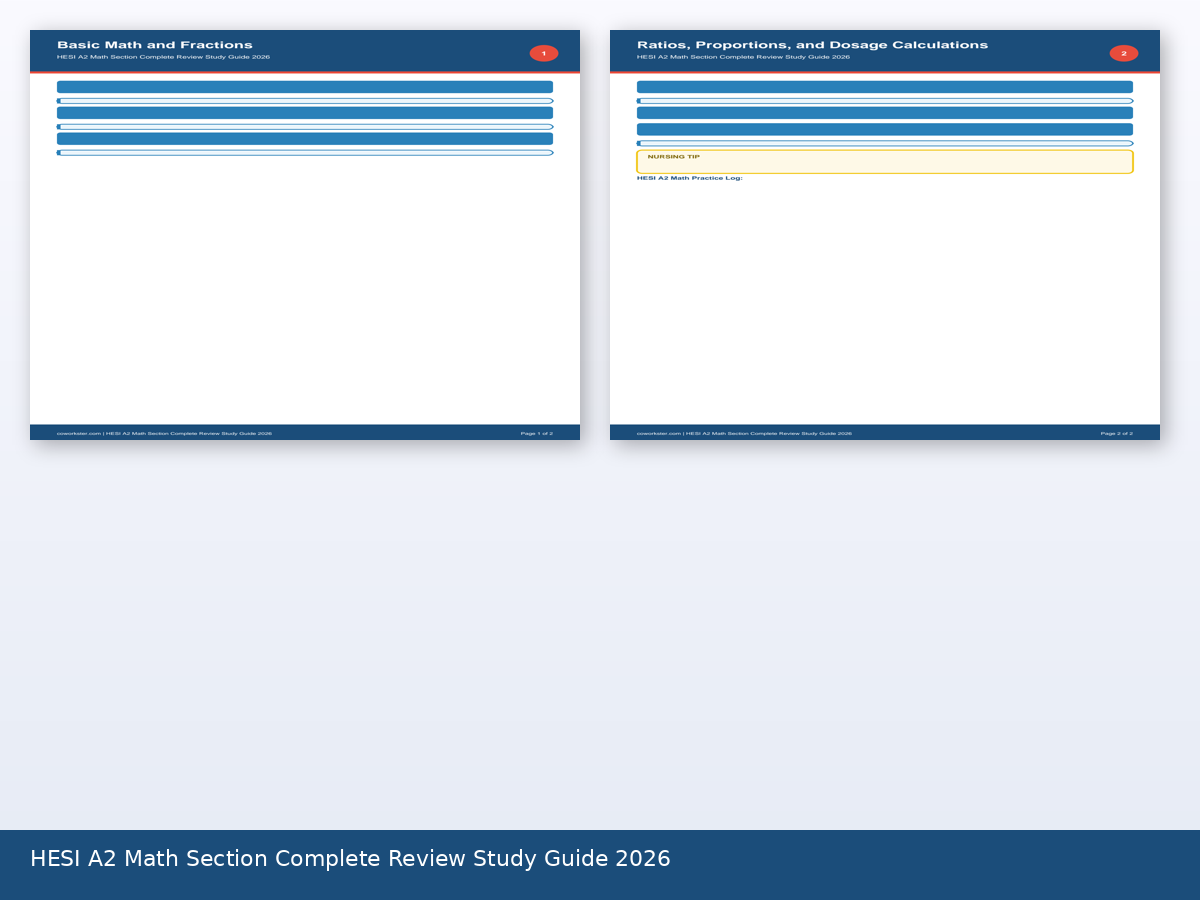Open the Basic Math and Fractions page thumbnail
1200x900 pixels.
305,235
